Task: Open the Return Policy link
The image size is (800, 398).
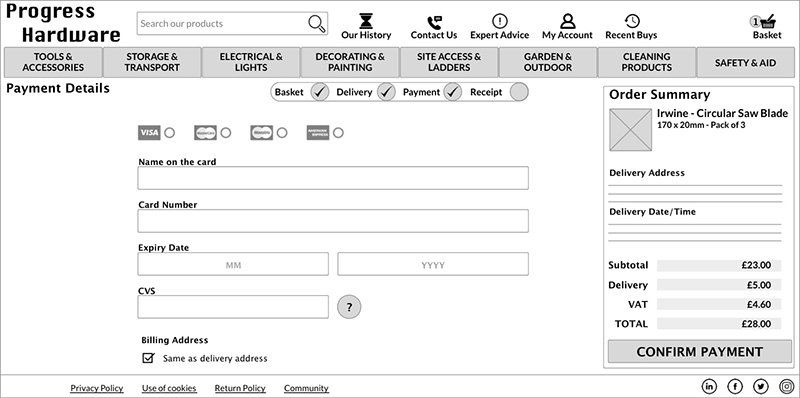Action: tap(240, 388)
